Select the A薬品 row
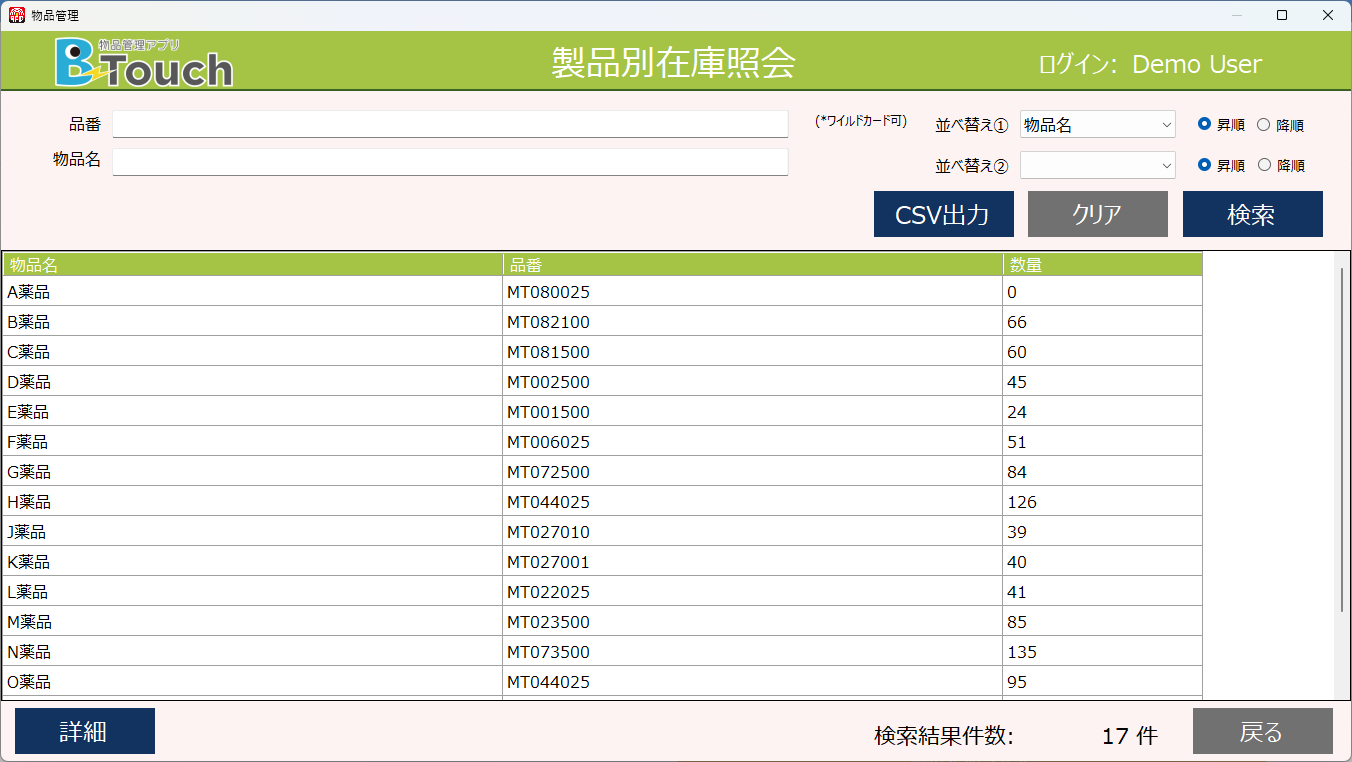 602,292
